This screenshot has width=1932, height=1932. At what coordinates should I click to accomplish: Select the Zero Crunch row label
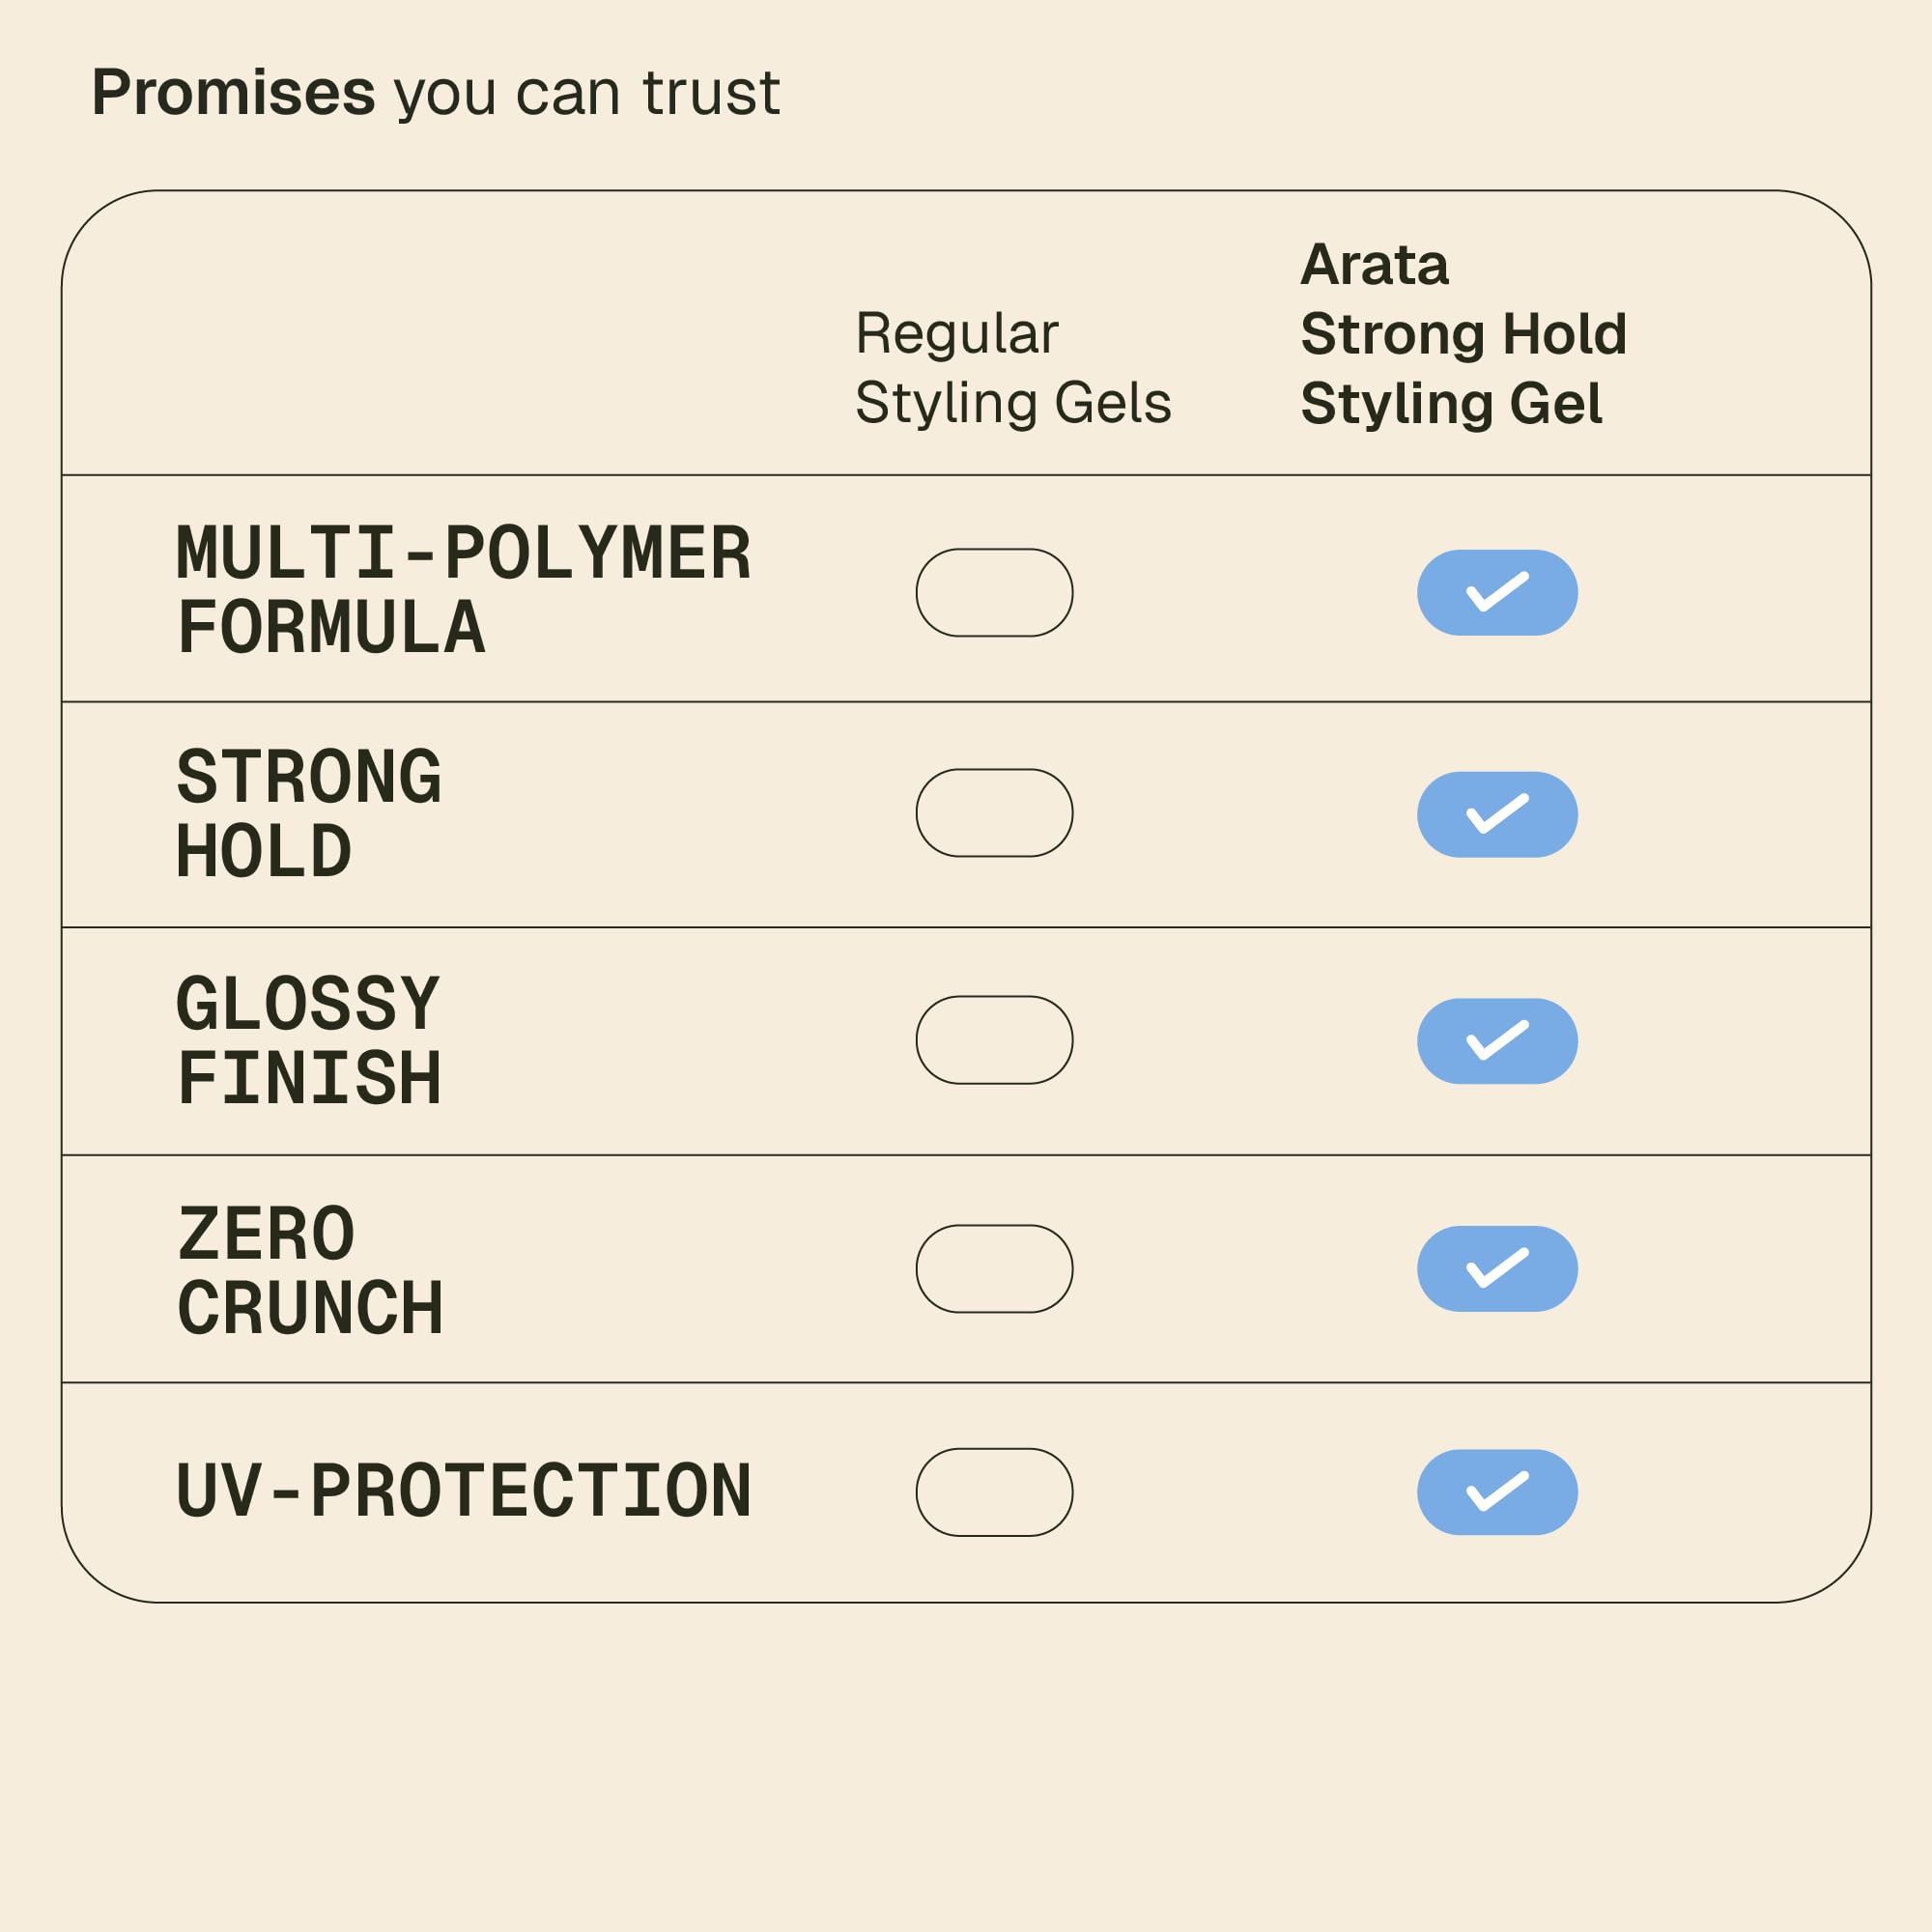(310, 1270)
